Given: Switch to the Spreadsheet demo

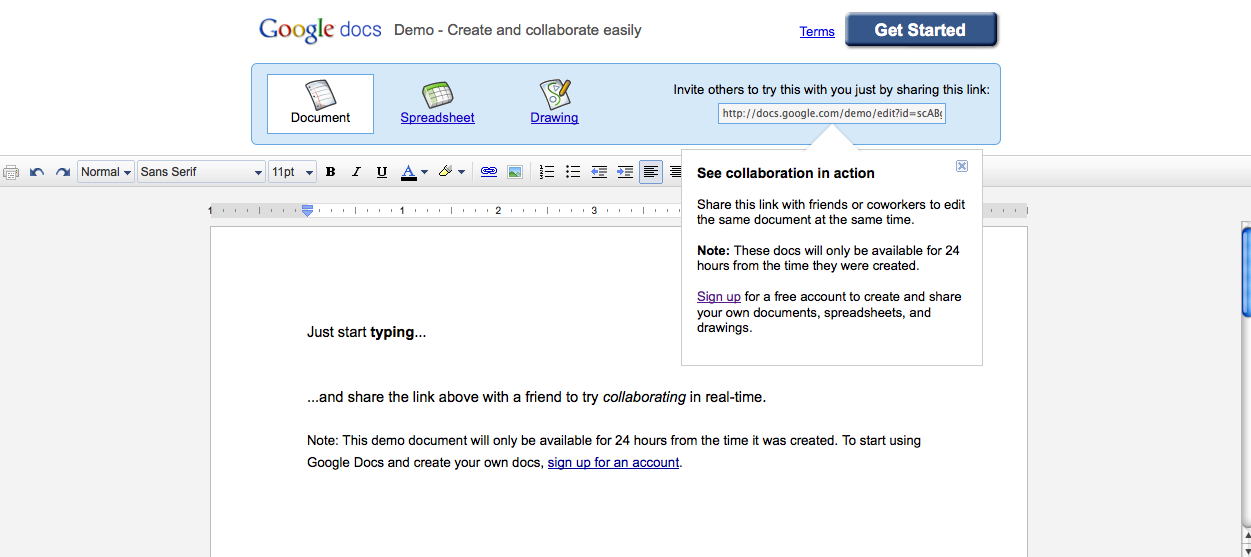Looking at the screenshot, I should 437,118.
